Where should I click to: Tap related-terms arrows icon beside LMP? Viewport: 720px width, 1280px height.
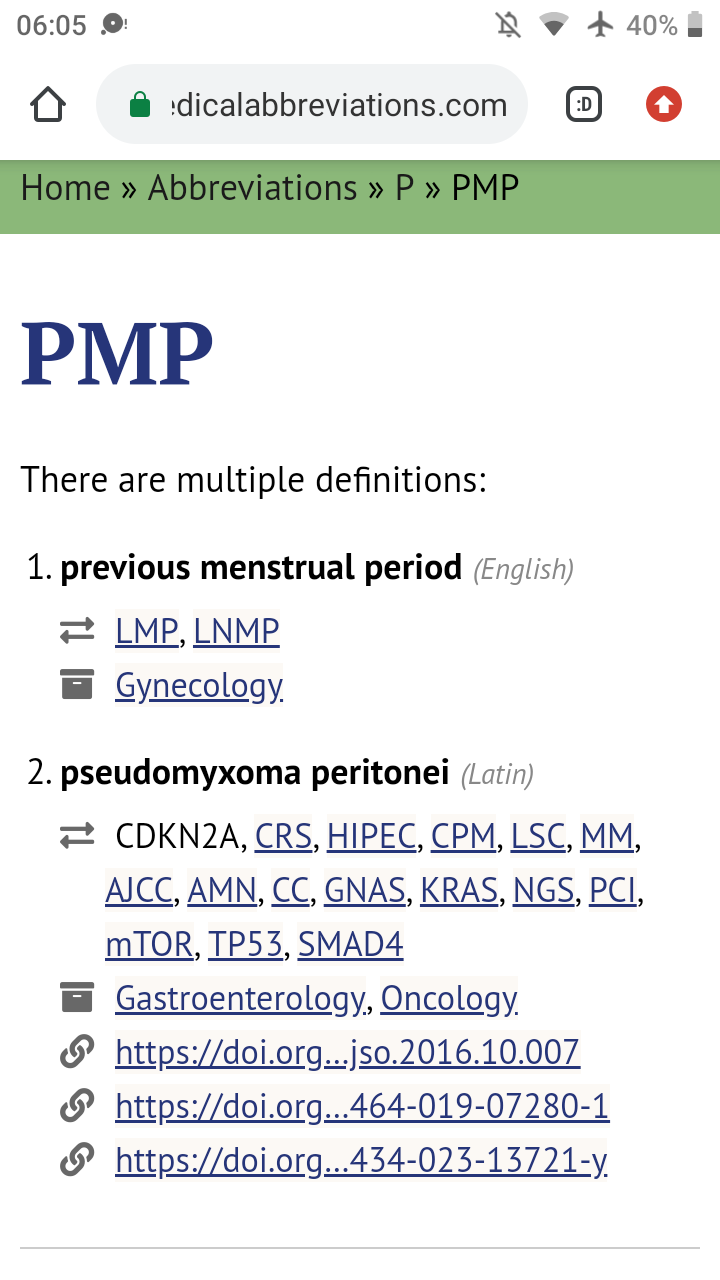pyautogui.click(x=77, y=631)
